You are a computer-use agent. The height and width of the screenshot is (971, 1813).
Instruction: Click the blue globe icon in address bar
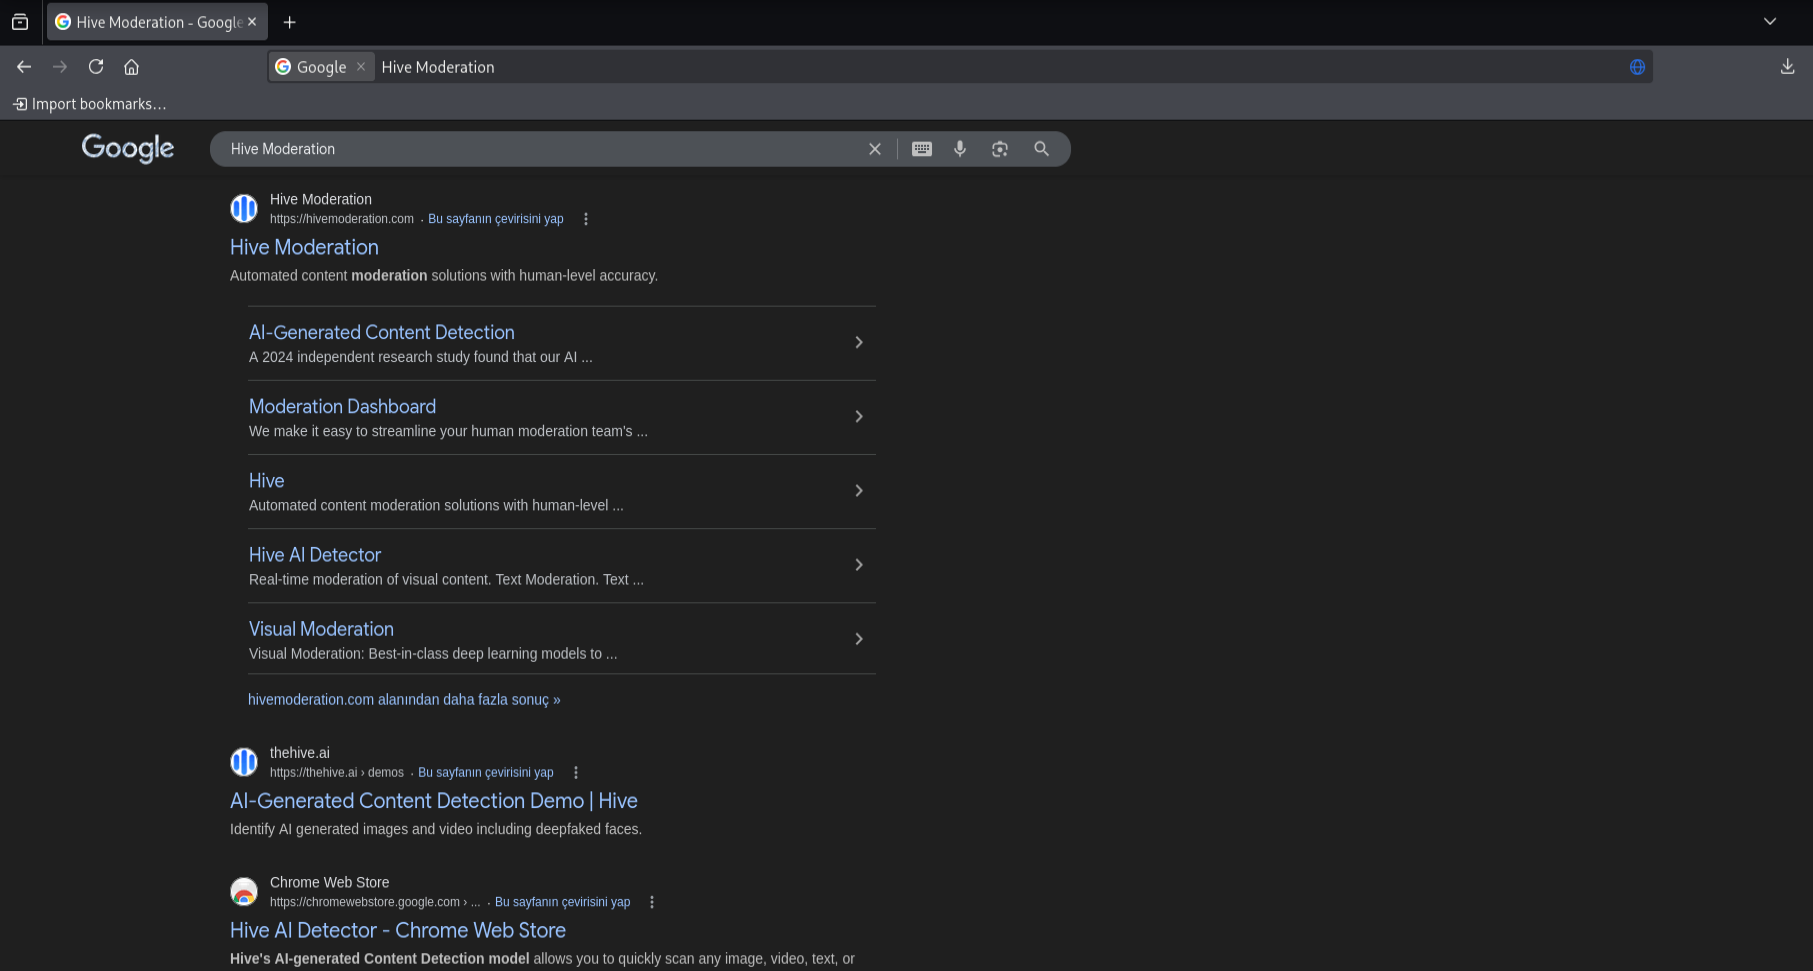coord(1637,67)
